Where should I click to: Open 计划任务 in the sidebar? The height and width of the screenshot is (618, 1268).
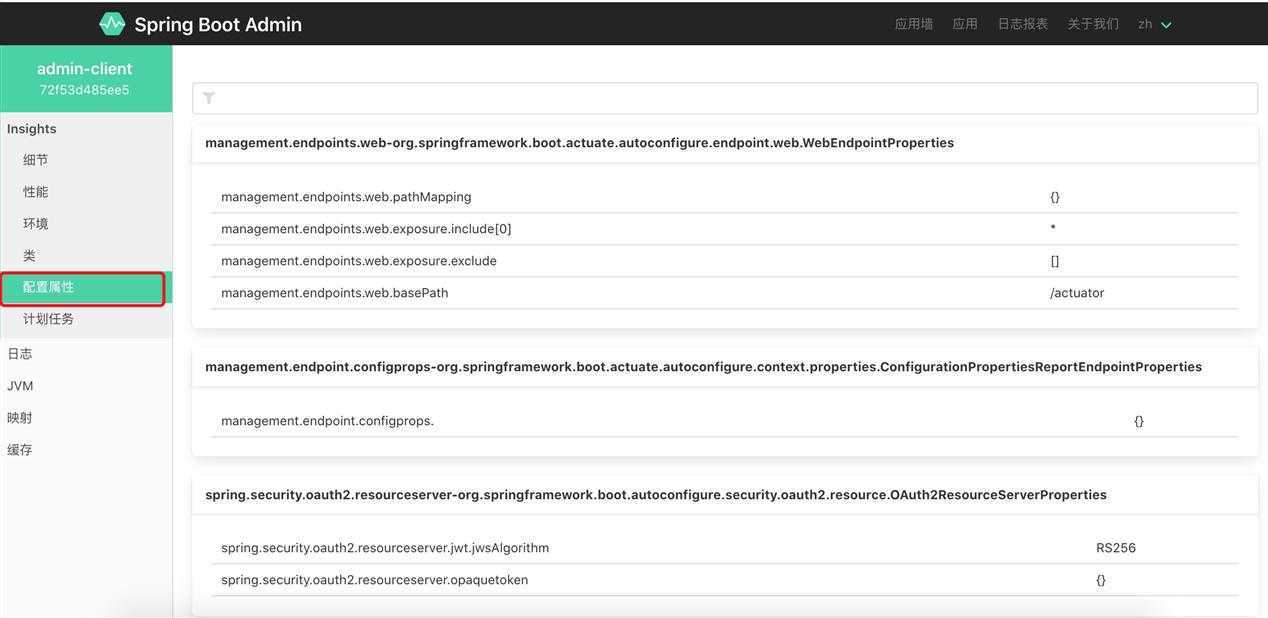click(x=49, y=319)
